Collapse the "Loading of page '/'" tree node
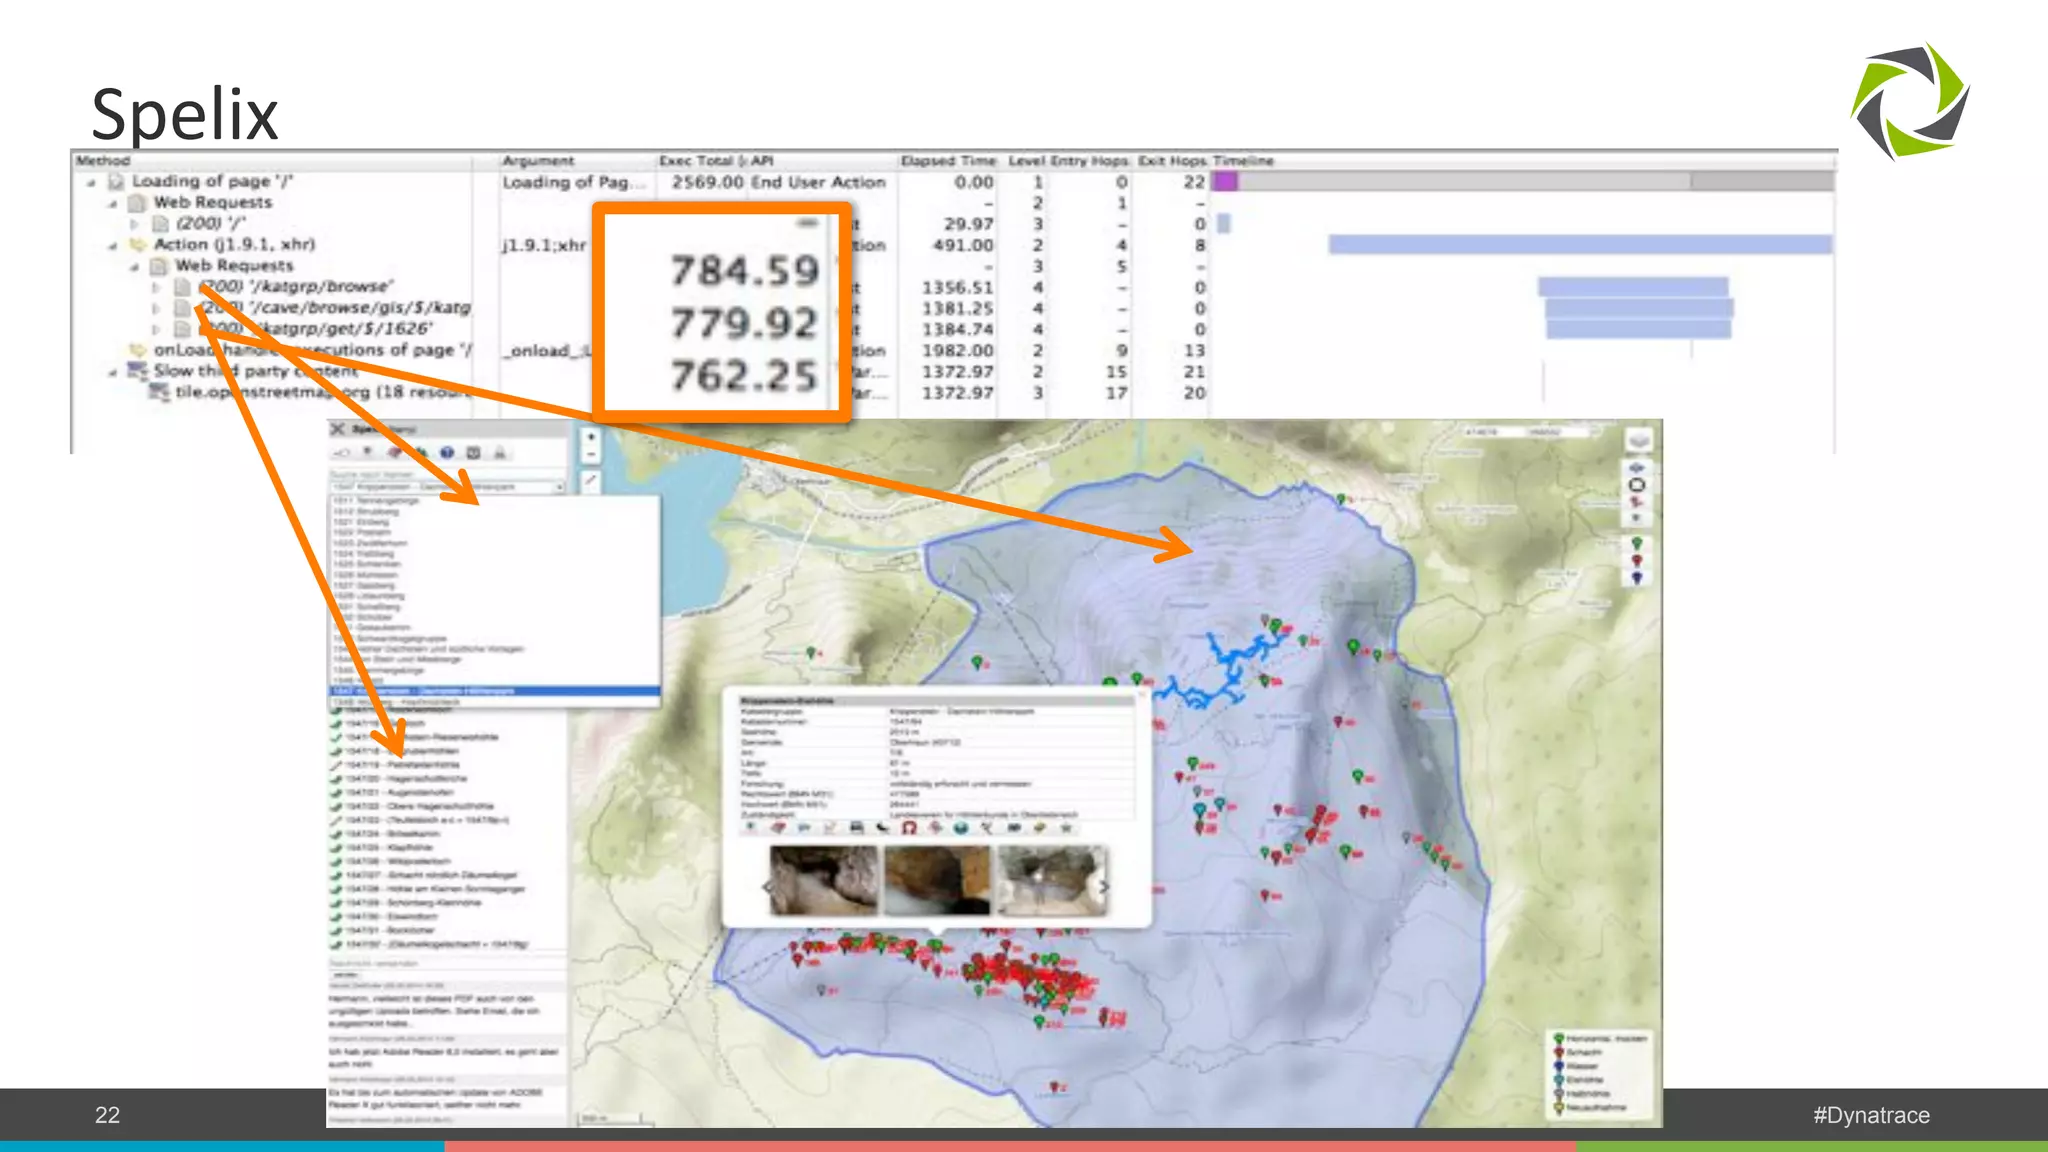The height and width of the screenshot is (1152, 2048). pyautogui.click(x=91, y=182)
